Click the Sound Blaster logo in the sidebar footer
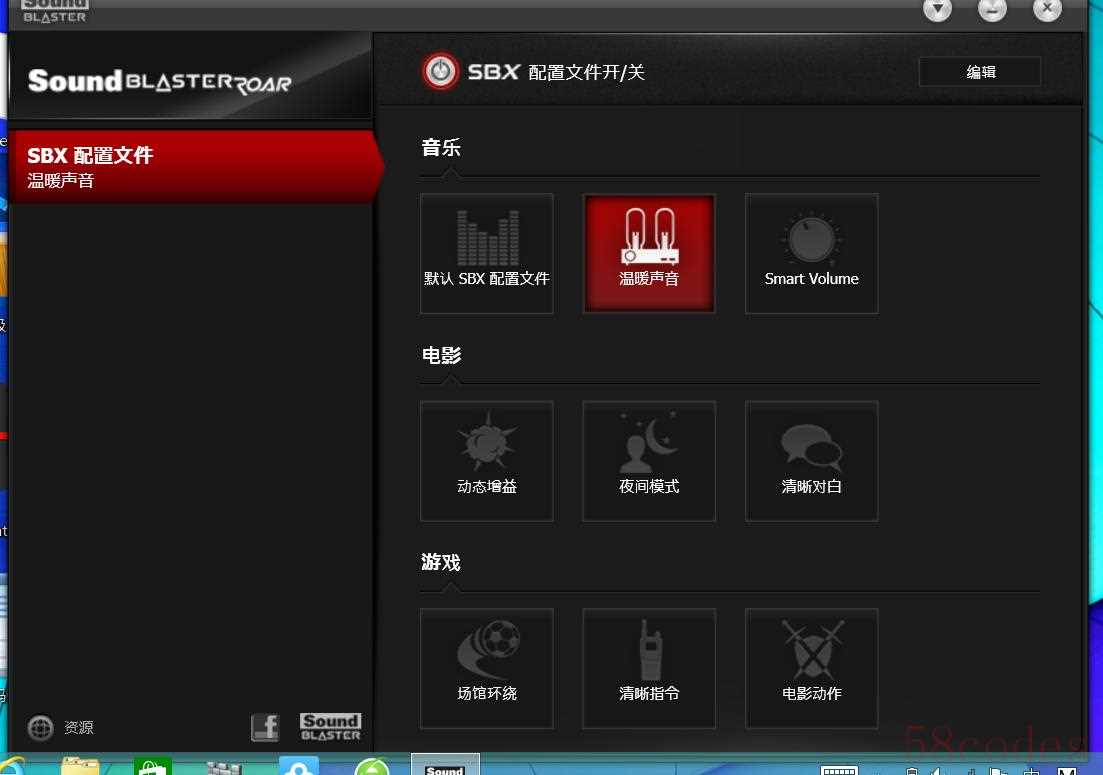Image resolution: width=1103 pixels, height=775 pixels. pos(330,727)
